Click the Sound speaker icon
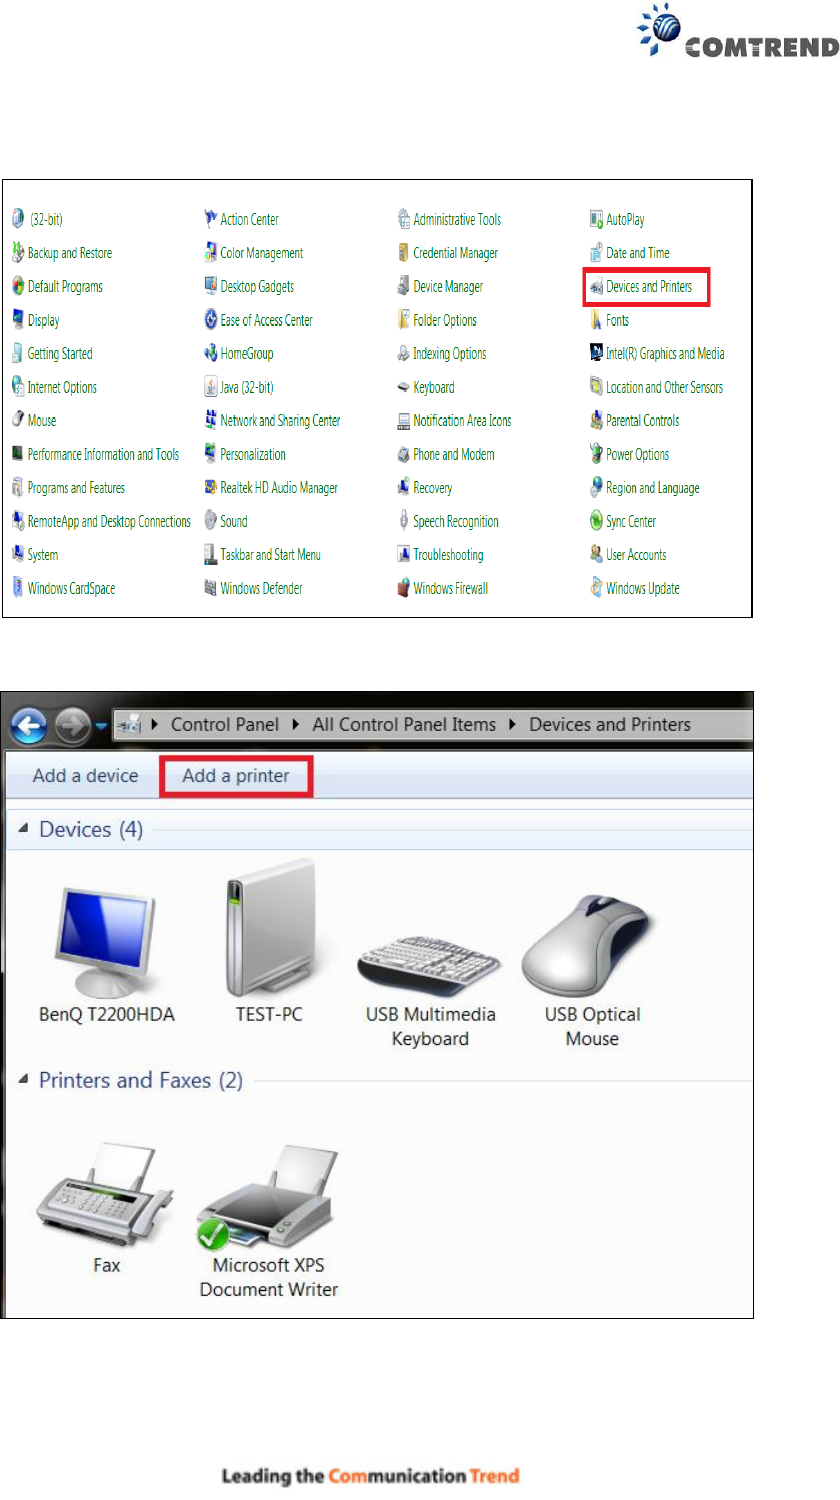 coord(211,521)
